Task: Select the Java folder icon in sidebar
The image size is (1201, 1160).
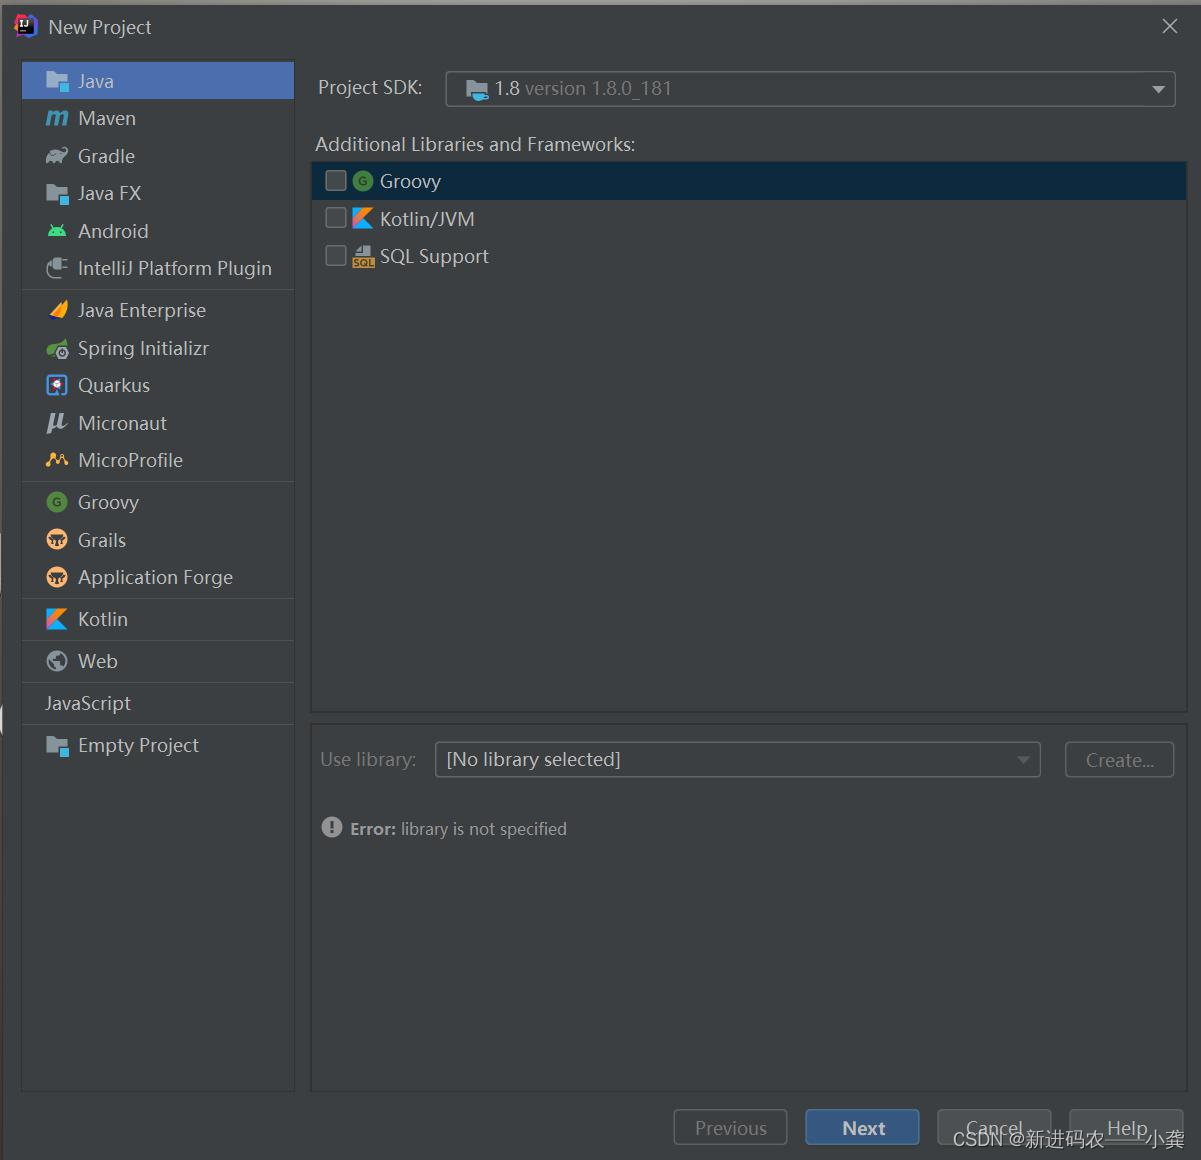Action: 57,81
